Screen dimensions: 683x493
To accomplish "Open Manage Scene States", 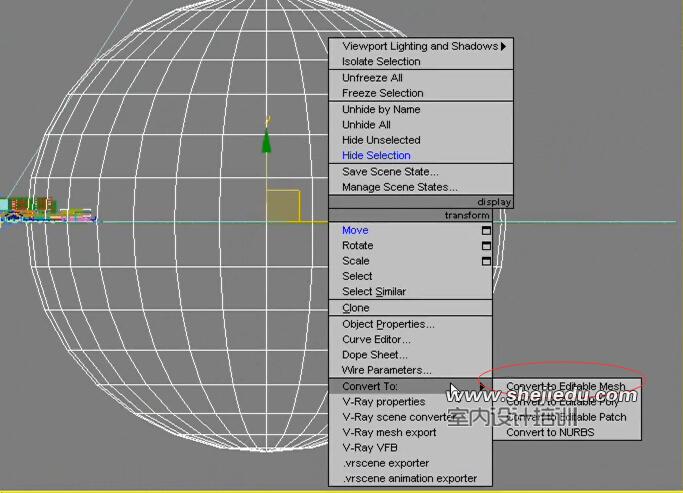I will tap(421, 187).
